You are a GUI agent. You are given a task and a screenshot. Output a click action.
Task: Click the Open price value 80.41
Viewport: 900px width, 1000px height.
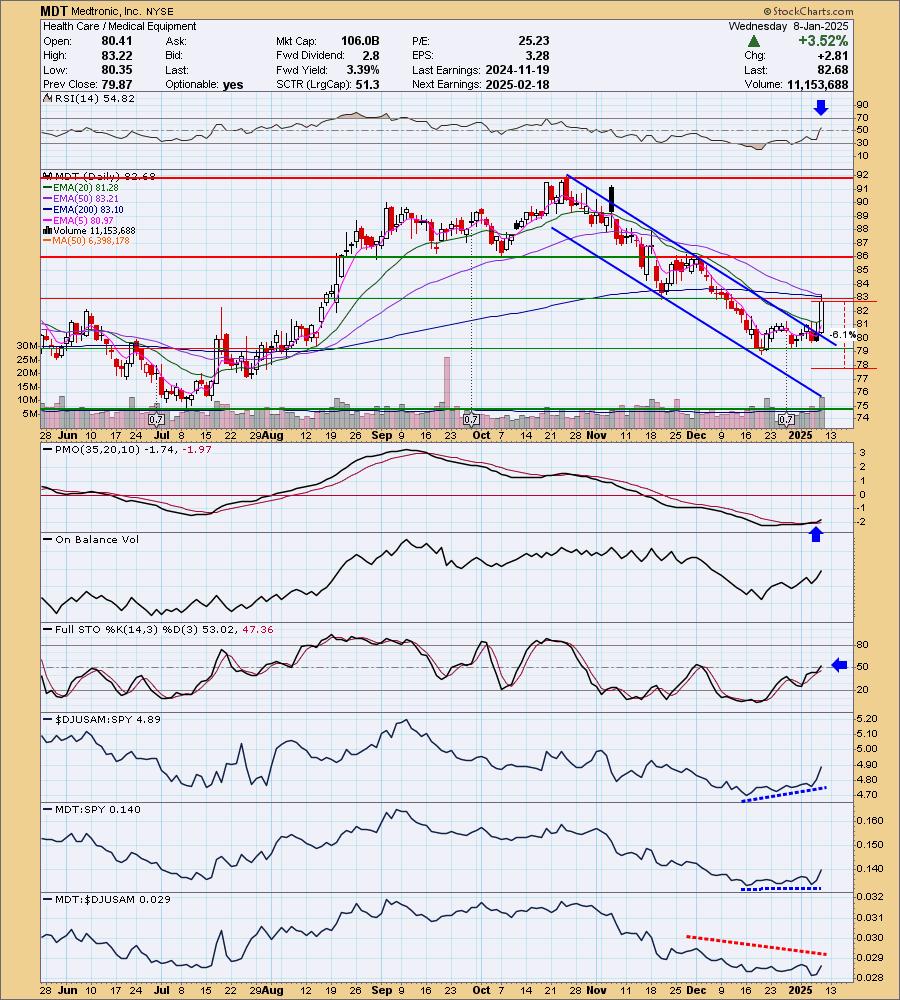[117, 41]
